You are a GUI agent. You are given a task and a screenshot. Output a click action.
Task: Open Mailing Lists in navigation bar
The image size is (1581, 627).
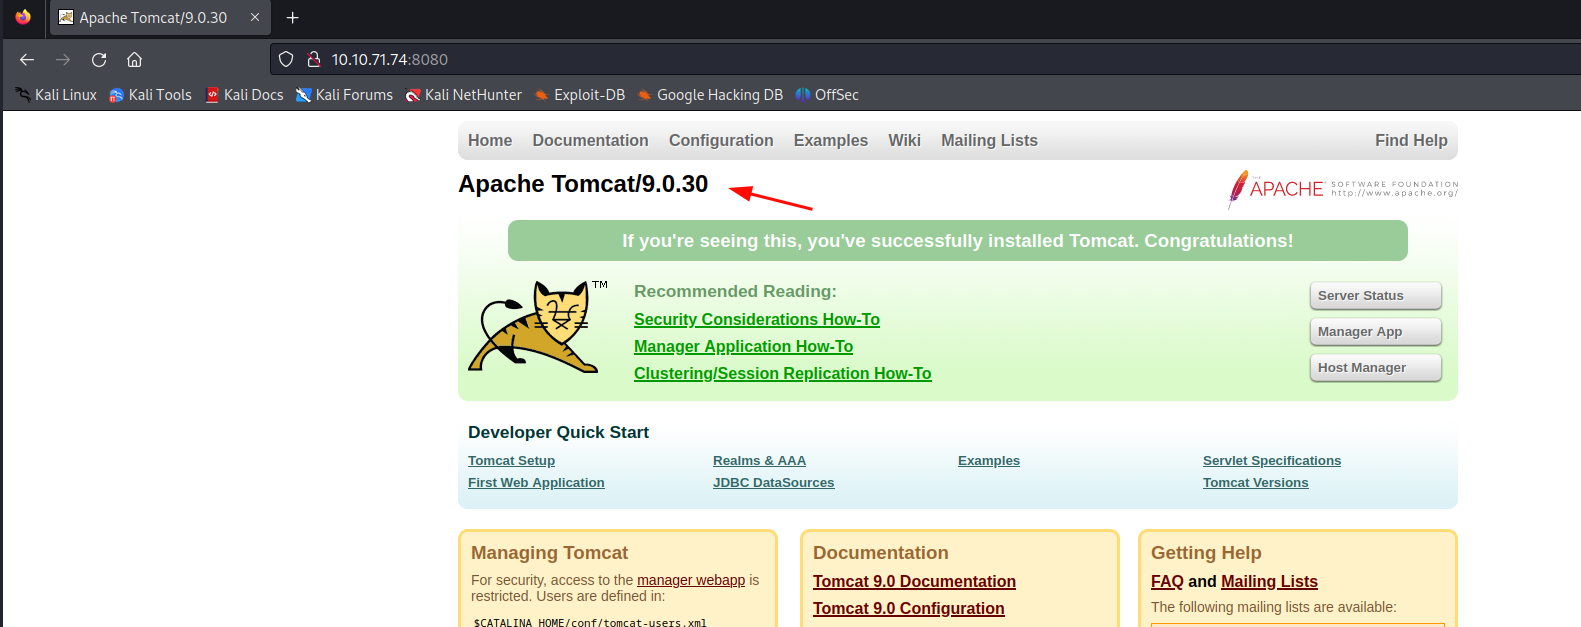point(989,141)
